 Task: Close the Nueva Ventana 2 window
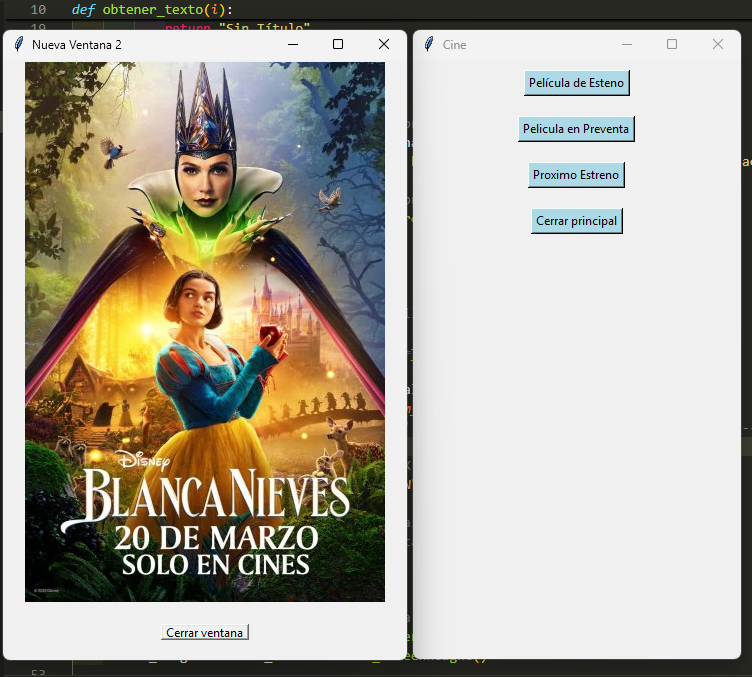384,44
